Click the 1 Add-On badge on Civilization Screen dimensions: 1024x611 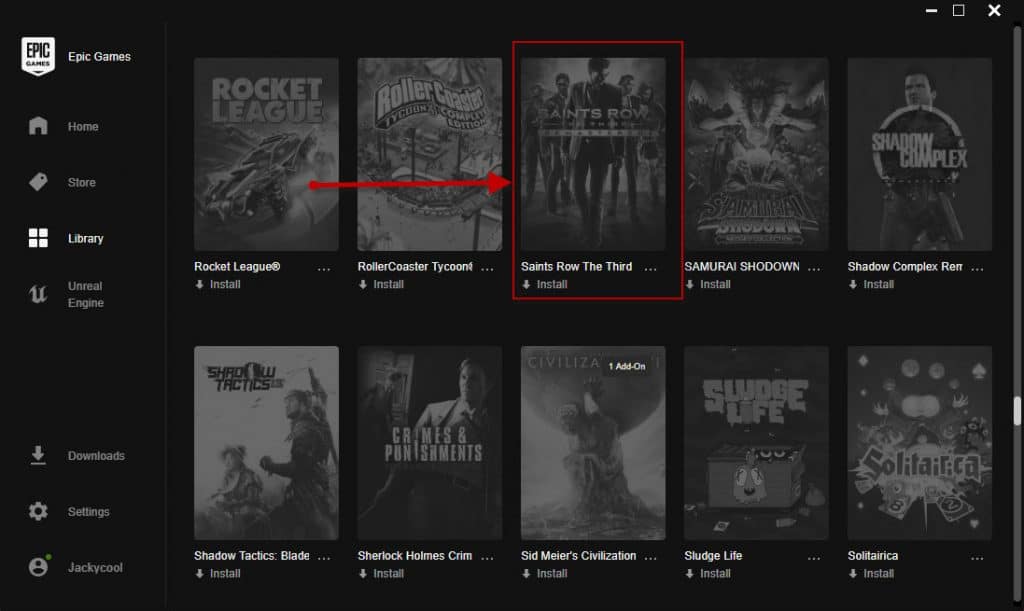click(x=627, y=366)
